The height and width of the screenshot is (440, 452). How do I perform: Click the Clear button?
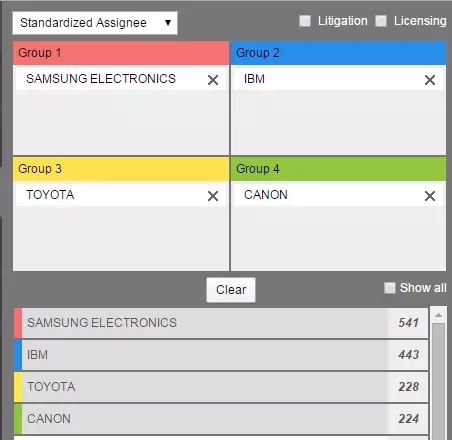231,290
